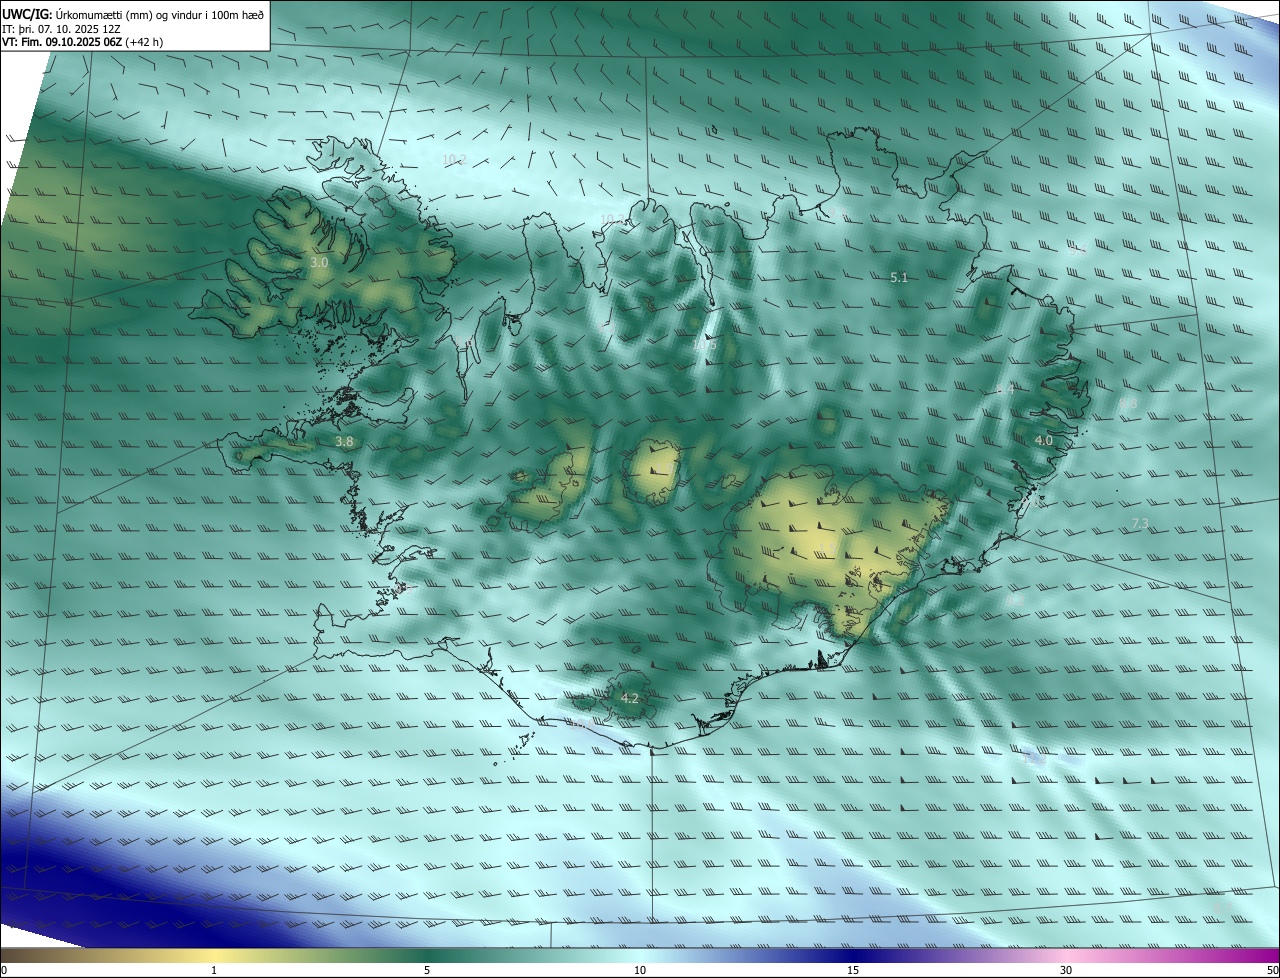Click the legend tick label 30

[1066, 970]
